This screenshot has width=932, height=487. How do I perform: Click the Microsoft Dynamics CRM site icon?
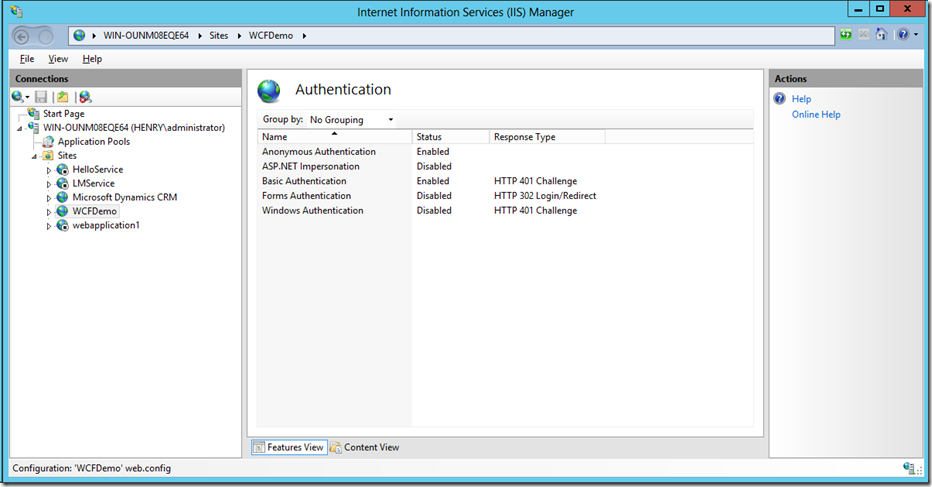click(62, 197)
